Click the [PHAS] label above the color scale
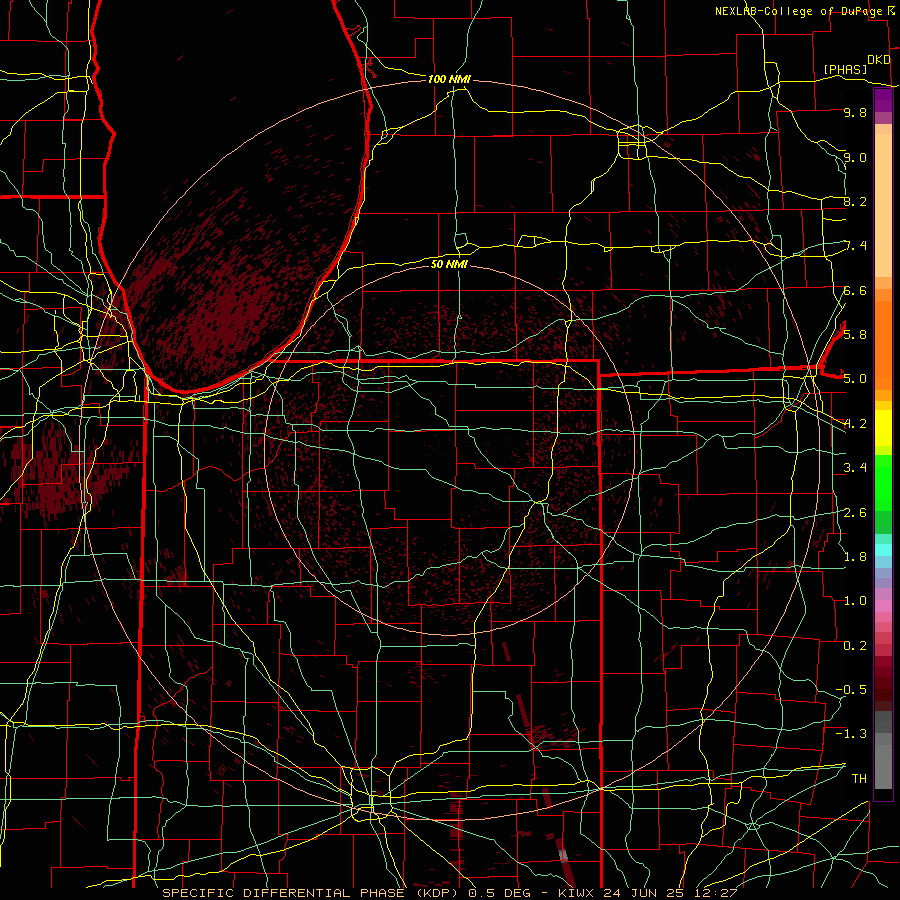This screenshot has width=900, height=900. [845, 69]
